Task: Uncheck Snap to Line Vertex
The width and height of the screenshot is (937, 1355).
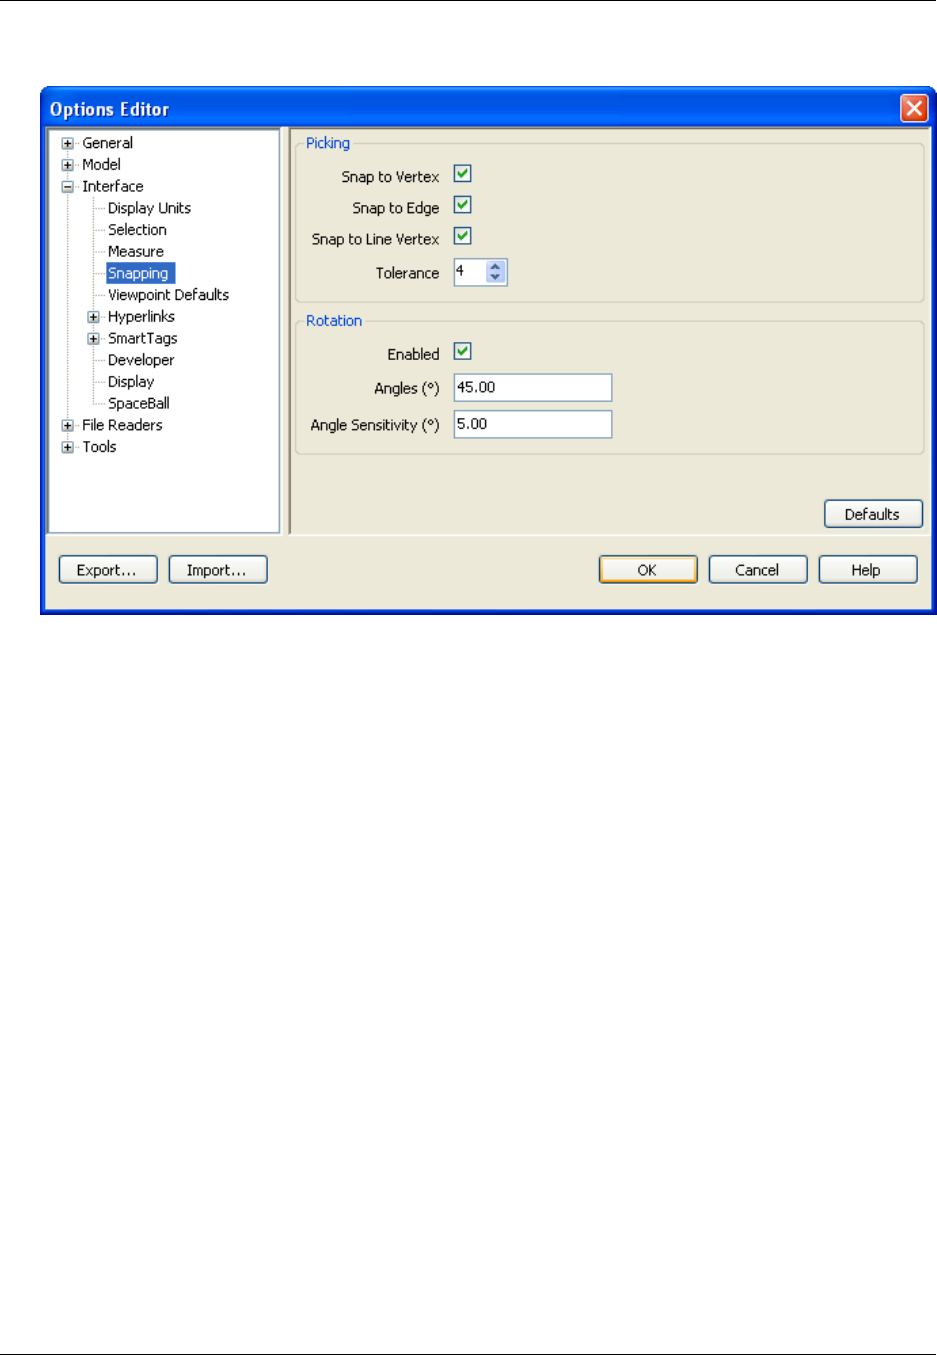Action: point(463,236)
